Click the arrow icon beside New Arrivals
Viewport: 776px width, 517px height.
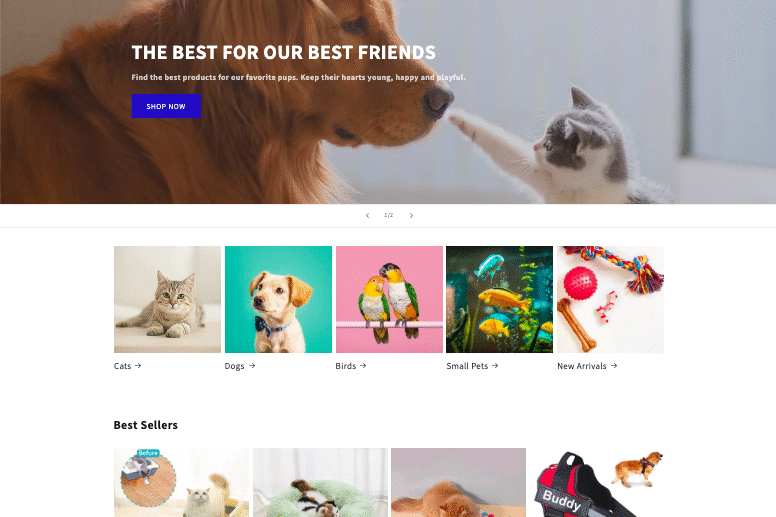click(x=614, y=366)
